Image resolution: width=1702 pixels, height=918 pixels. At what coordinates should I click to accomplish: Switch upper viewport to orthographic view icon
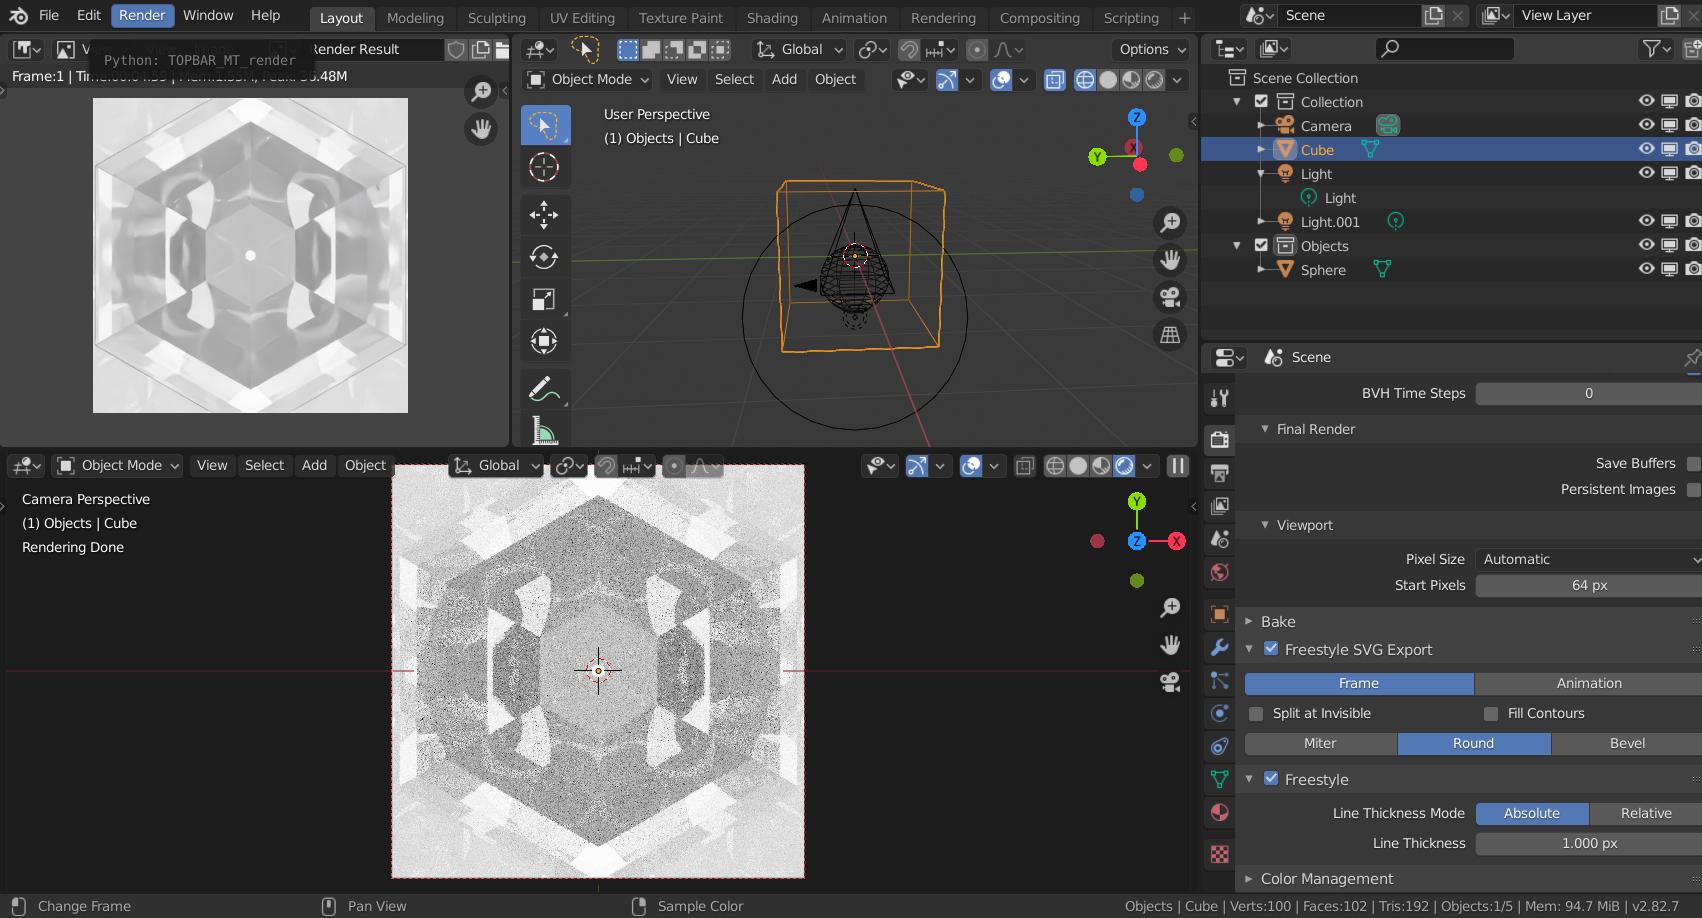click(x=1170, y=335)
